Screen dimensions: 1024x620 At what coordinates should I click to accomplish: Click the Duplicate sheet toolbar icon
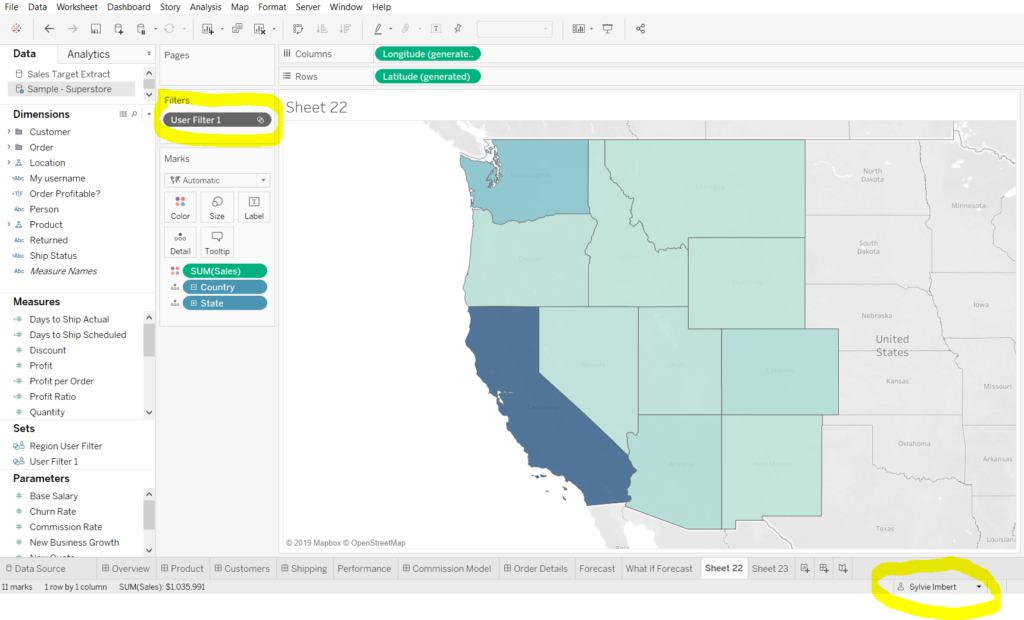237,29
